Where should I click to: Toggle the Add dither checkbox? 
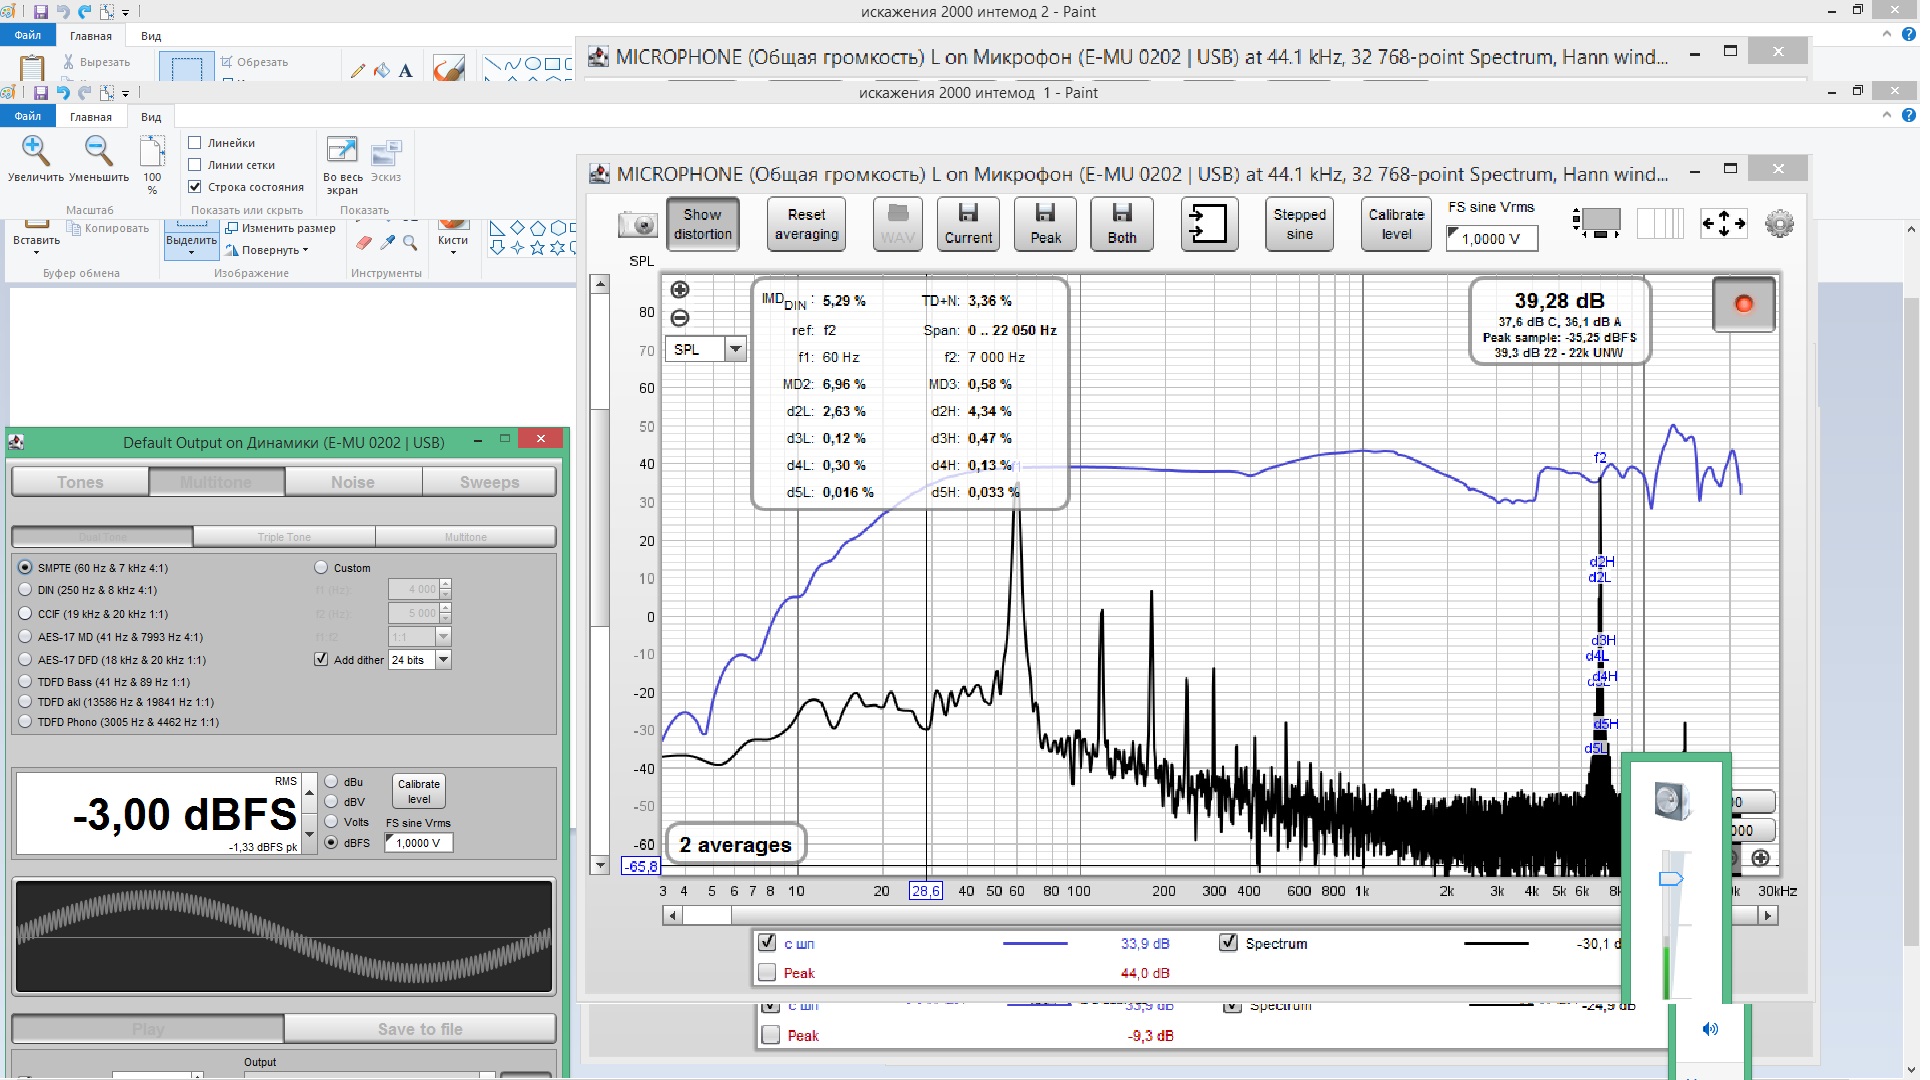321,660
